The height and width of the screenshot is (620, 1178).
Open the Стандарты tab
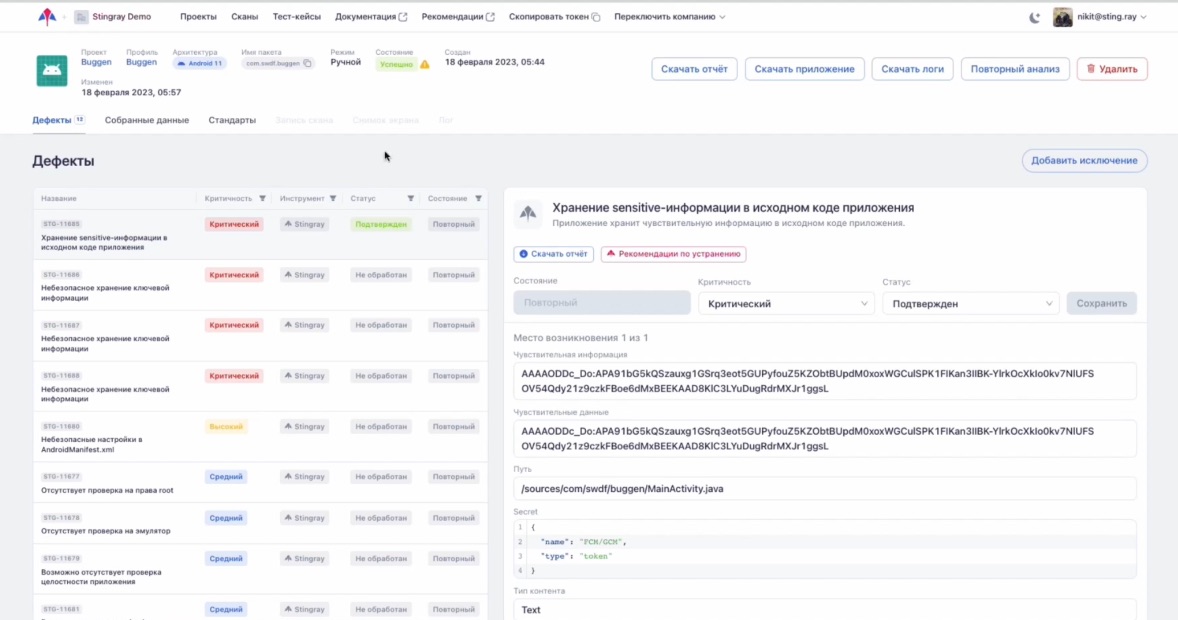pos(232,120)
